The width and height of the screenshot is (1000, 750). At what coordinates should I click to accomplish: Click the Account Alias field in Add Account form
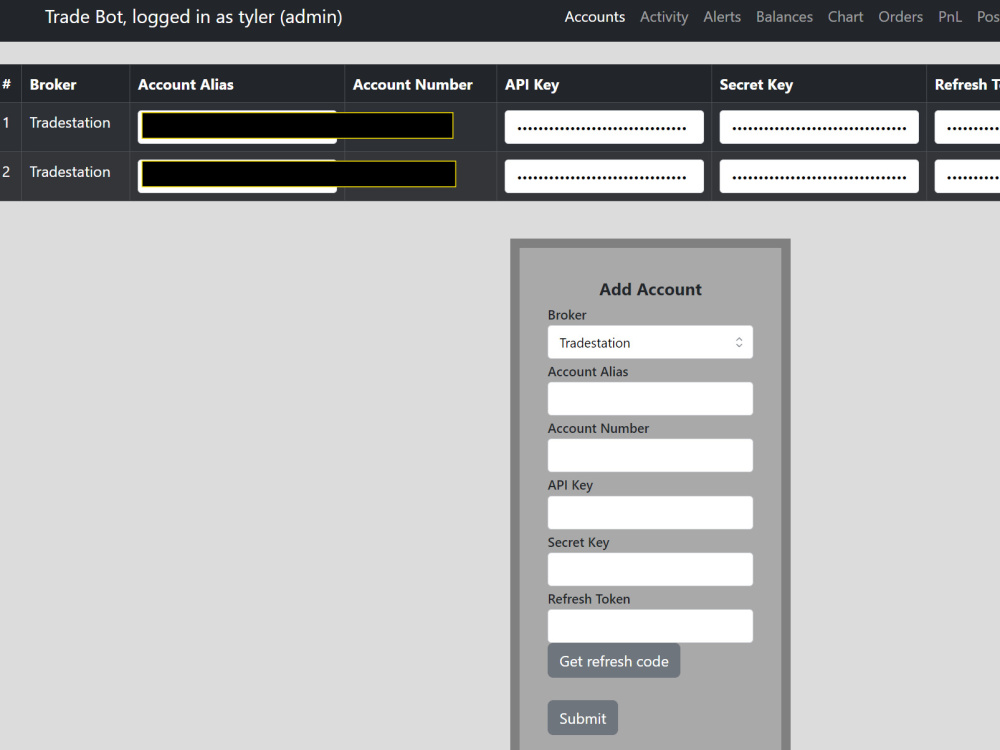650,399
